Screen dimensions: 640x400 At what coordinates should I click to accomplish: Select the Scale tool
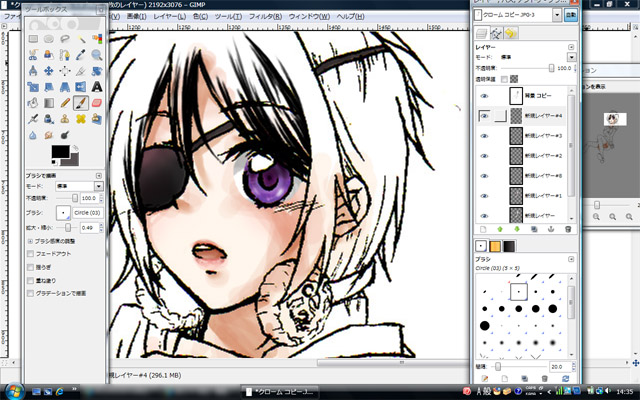tap(33, 87)
